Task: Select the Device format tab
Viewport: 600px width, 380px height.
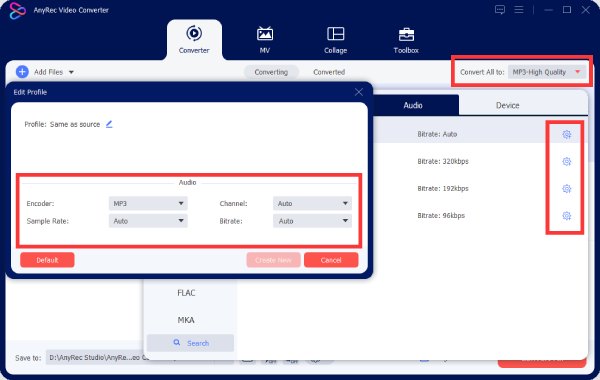Action: 507,105
